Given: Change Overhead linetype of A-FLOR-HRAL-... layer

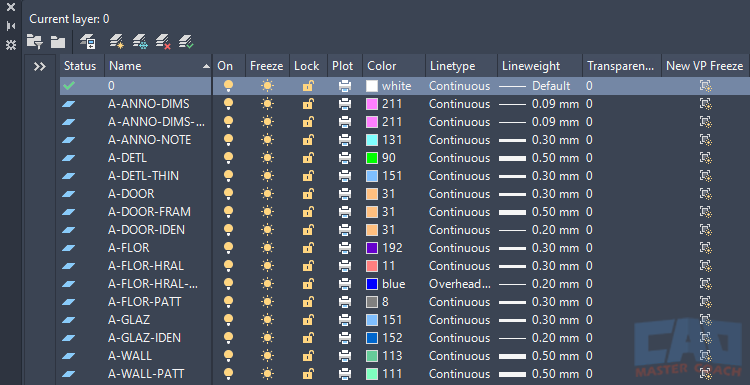Looking at the screenshot, I should pos(460,284).
